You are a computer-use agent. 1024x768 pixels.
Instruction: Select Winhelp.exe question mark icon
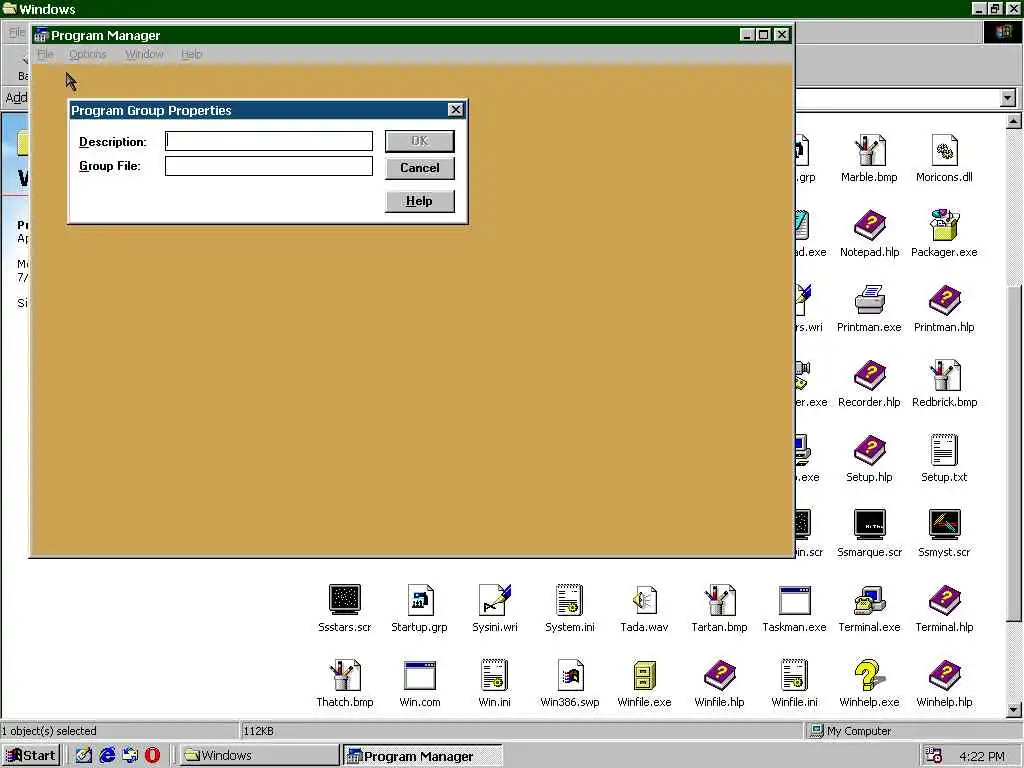[x=869, y=675]
